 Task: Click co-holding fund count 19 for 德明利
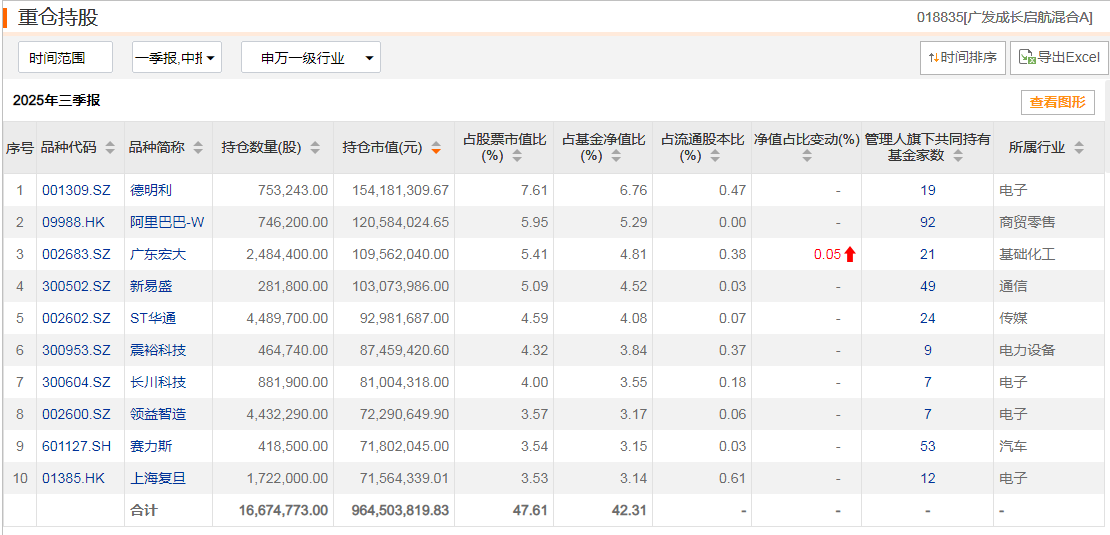tap(927, 190)
